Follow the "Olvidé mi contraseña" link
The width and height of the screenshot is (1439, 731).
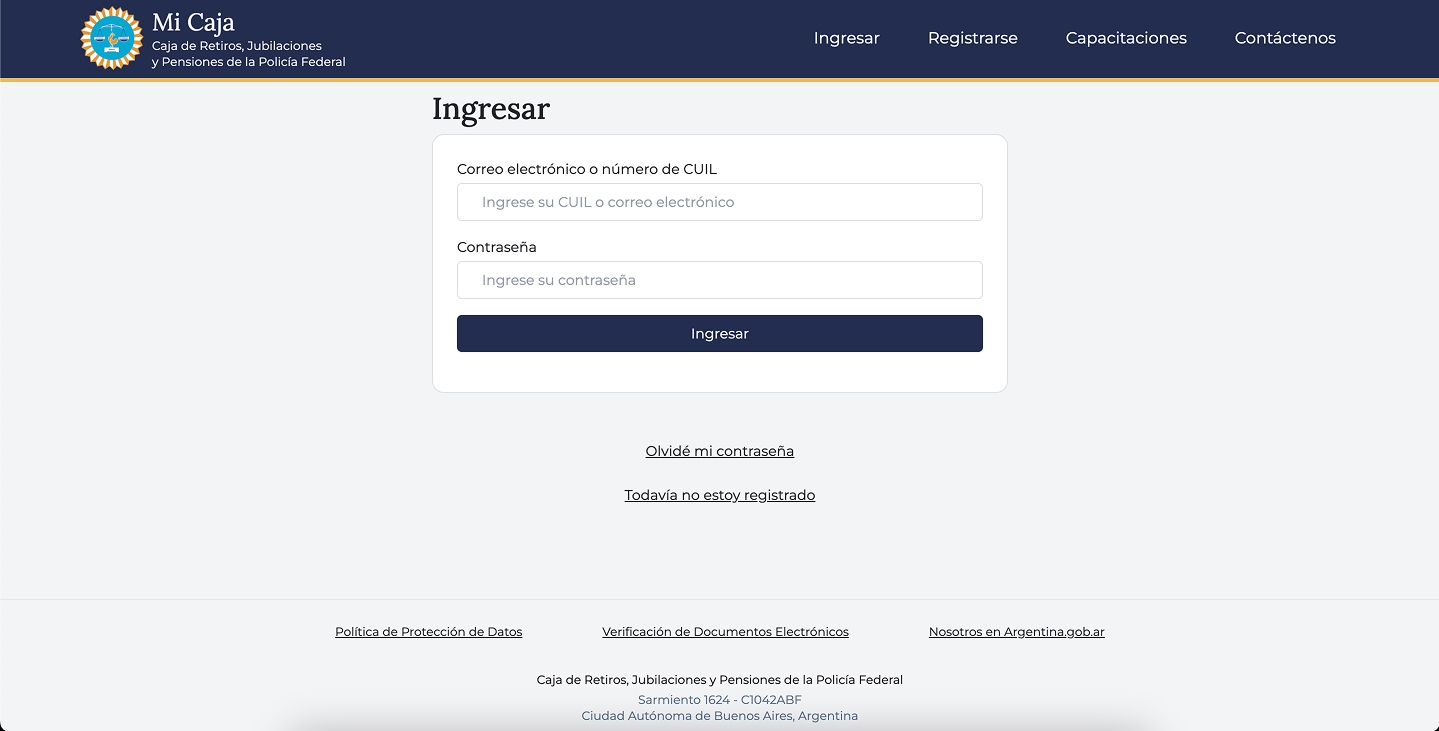[x=719, y=451]
